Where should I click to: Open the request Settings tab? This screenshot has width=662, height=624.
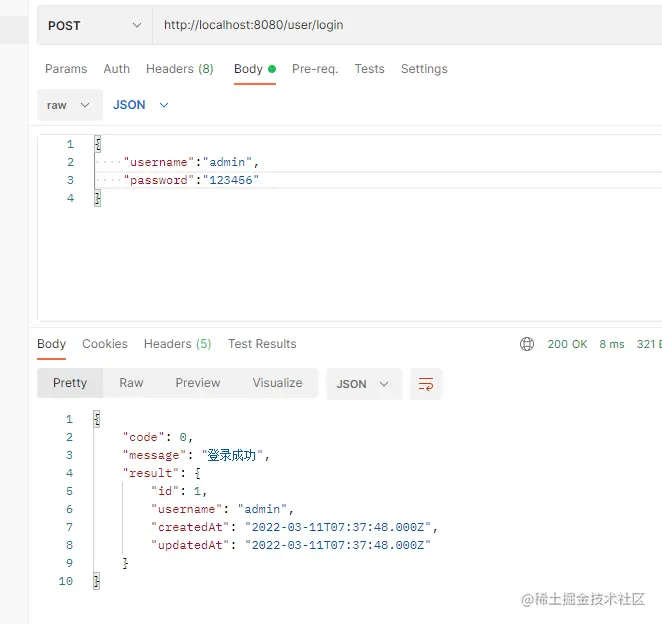coord(424,69)
